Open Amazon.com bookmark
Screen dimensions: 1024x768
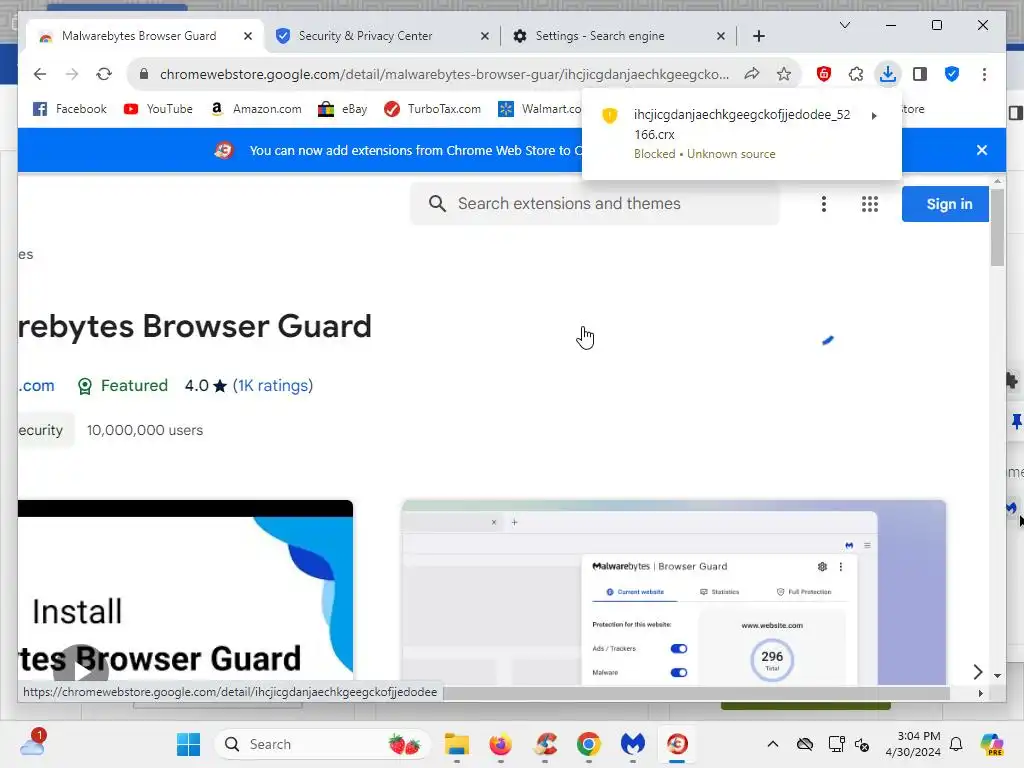click(x=256, y=109)
